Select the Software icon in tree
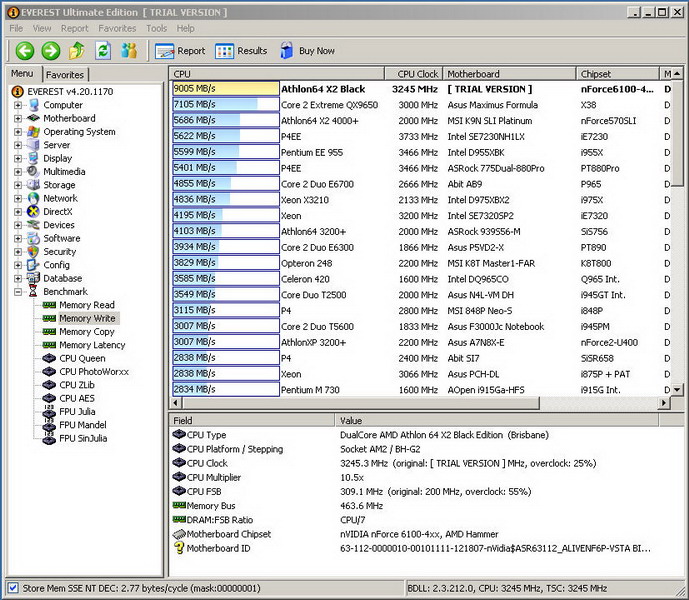 click(x=33, y=238)
